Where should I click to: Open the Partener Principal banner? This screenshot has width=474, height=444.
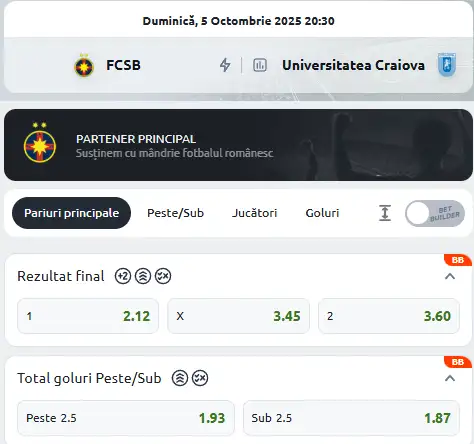238,145
